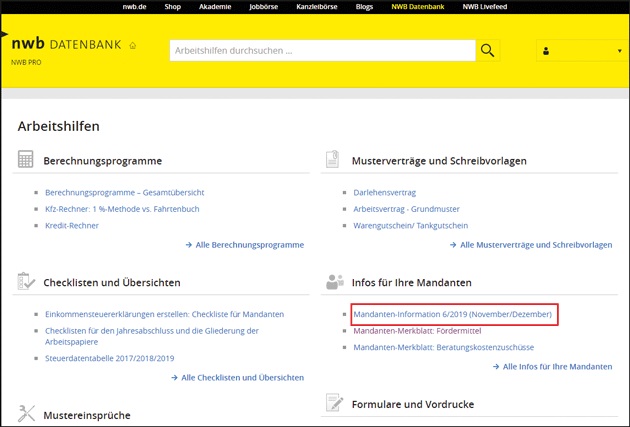This screenshot has width=630, height=427.
Task: Open Mandanten-Information 6/2019 link
Action: coord(453,314)
